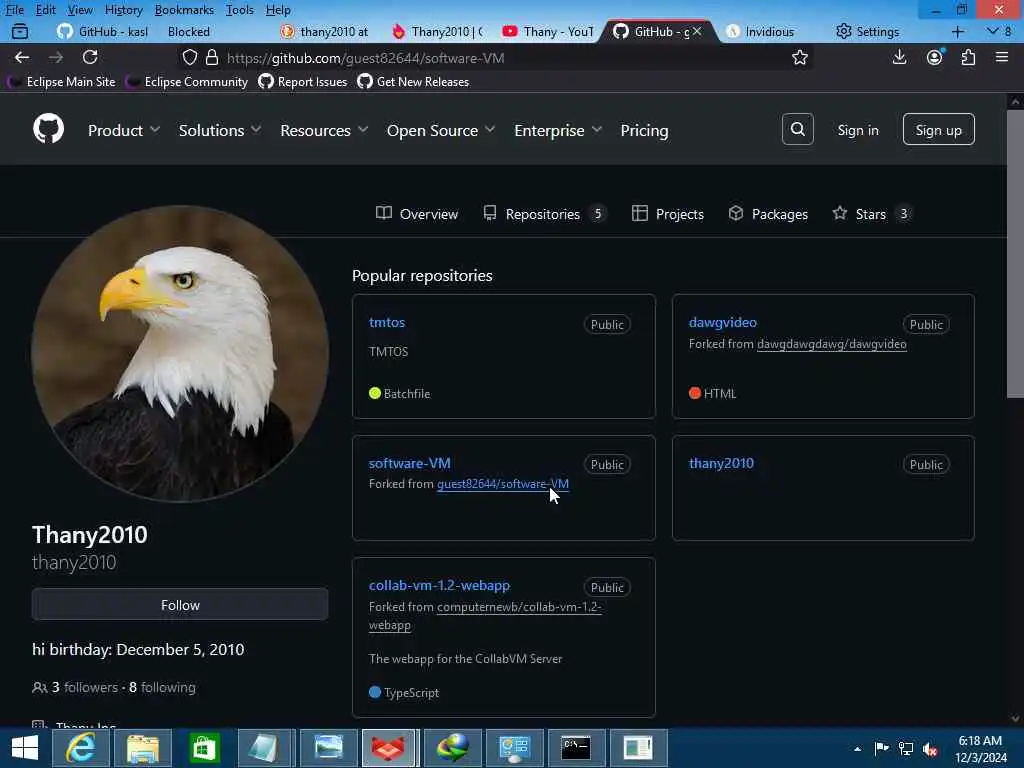Image resolution: width=1024 pixels, height=768 pixels.
Task: Click the 3 followers link
Action: 85,687
